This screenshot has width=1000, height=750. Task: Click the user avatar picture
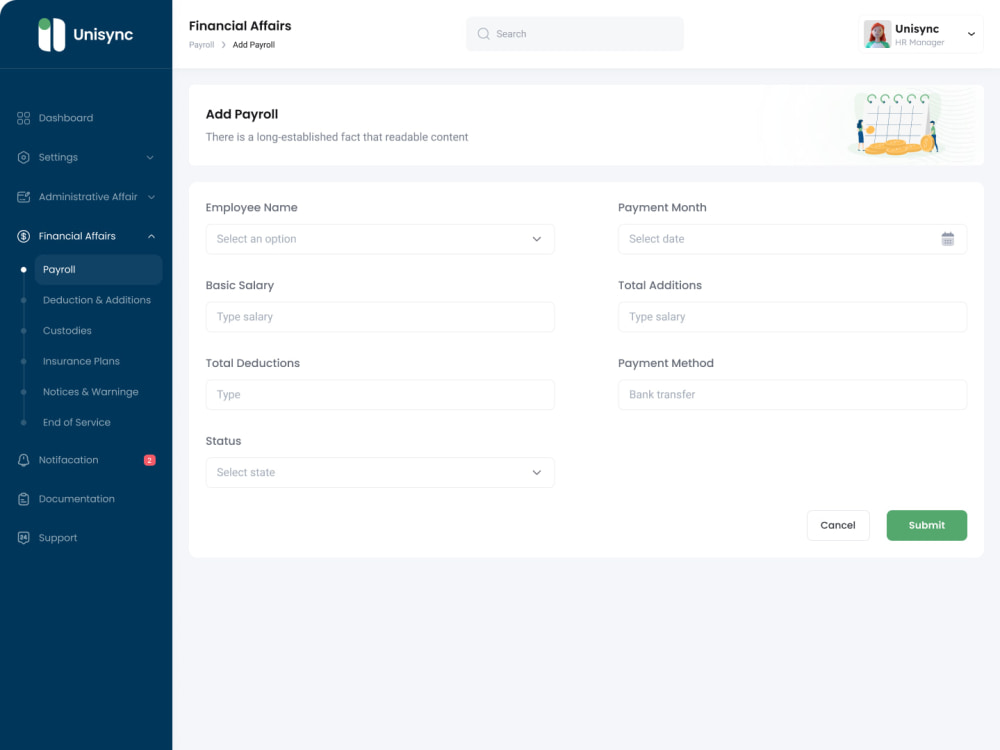click(877, 34)
